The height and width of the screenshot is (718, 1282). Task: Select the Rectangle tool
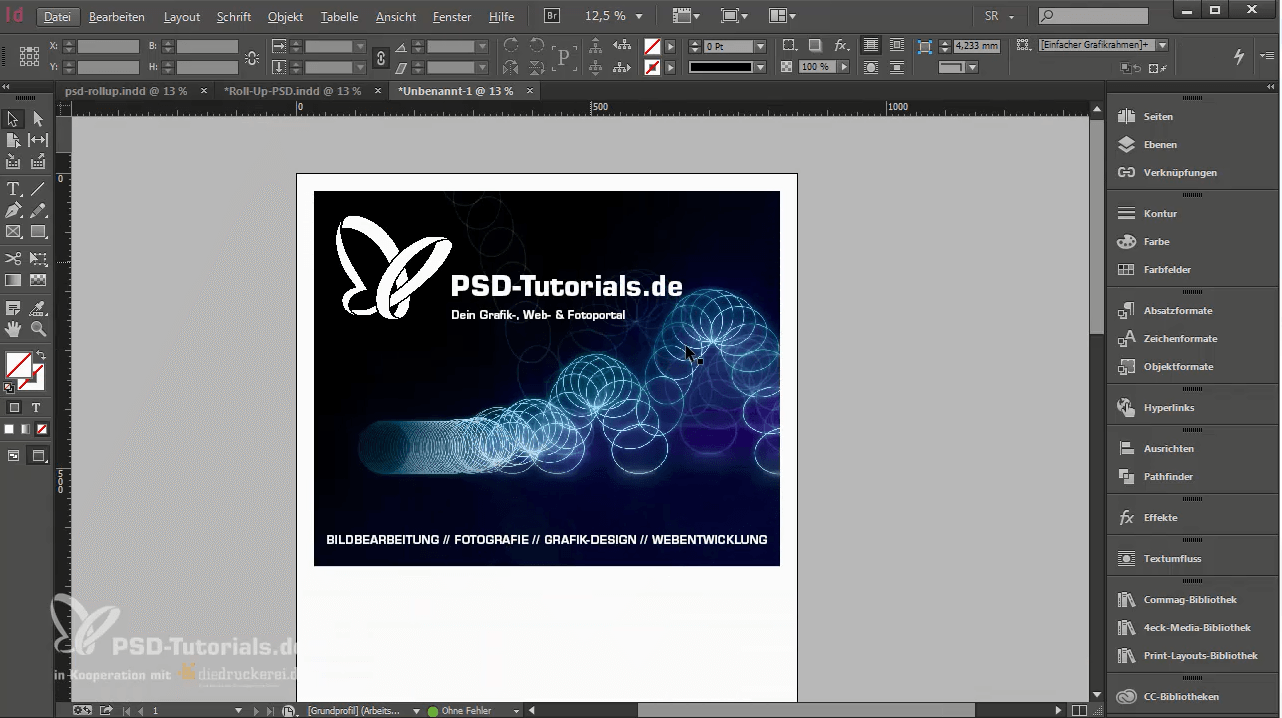point(38,232)
